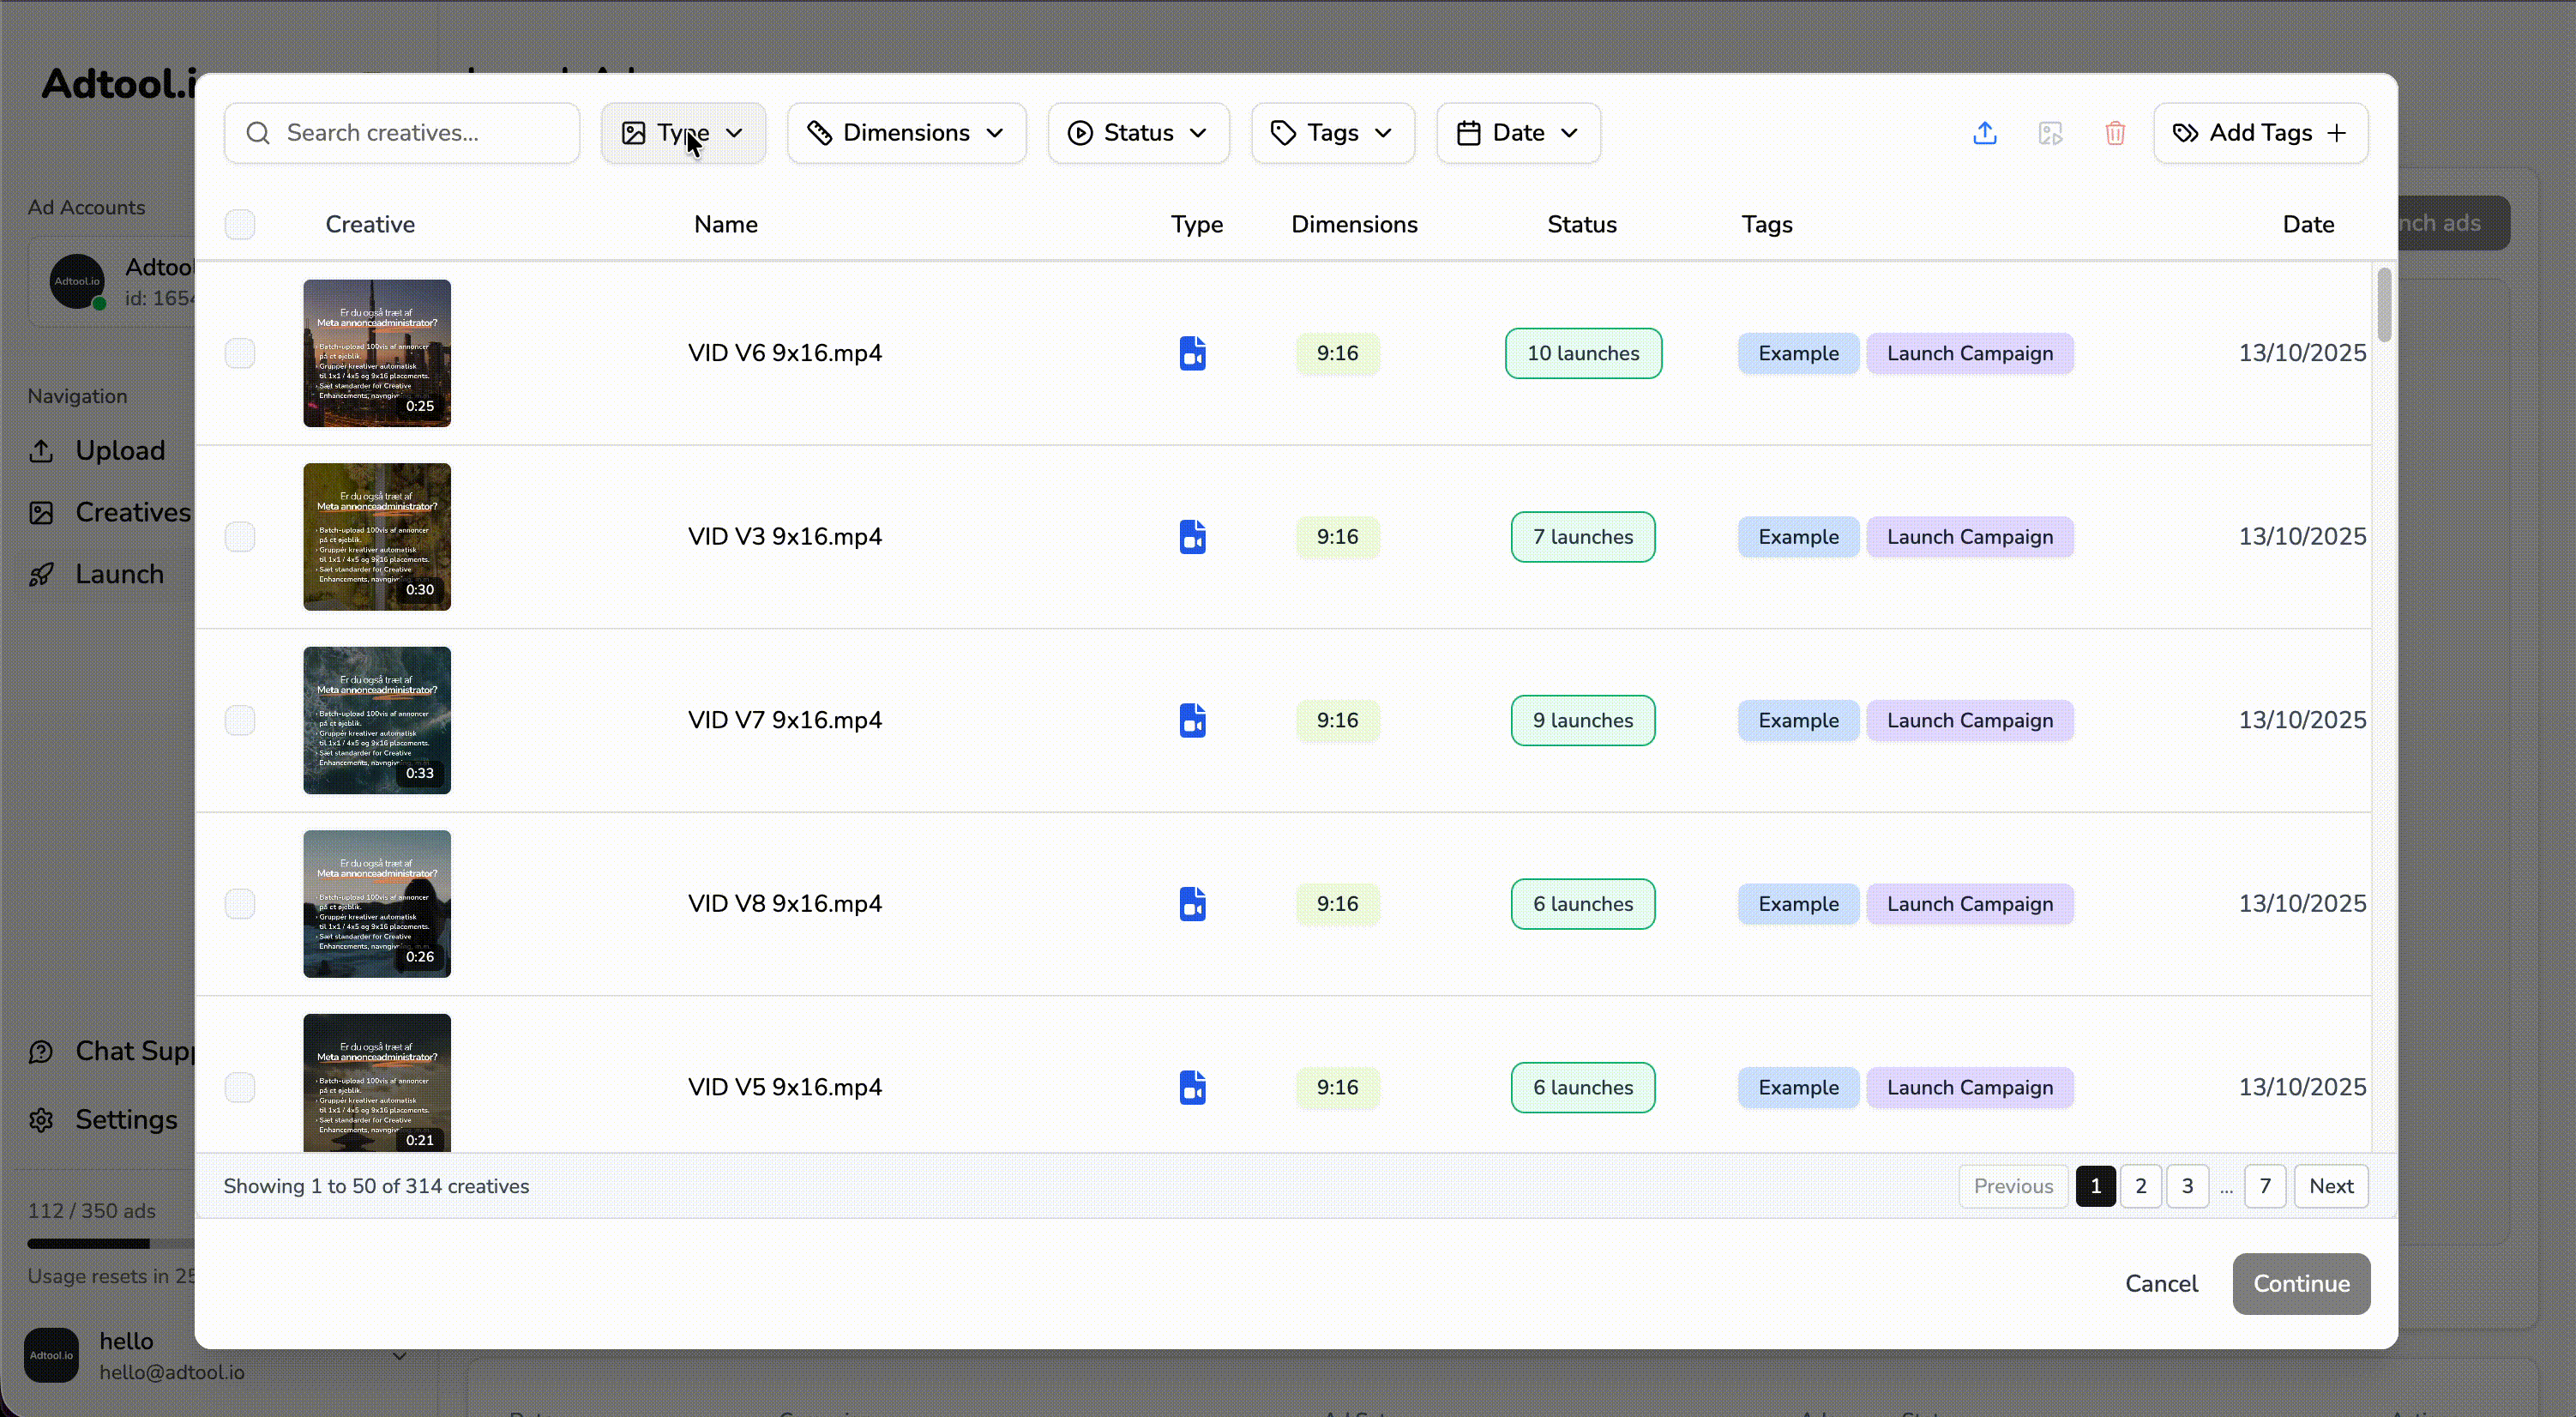2576x1417 pixels.
Task: Toggle the select-all checkbox in the table header
Action: [x=239, y=224]
